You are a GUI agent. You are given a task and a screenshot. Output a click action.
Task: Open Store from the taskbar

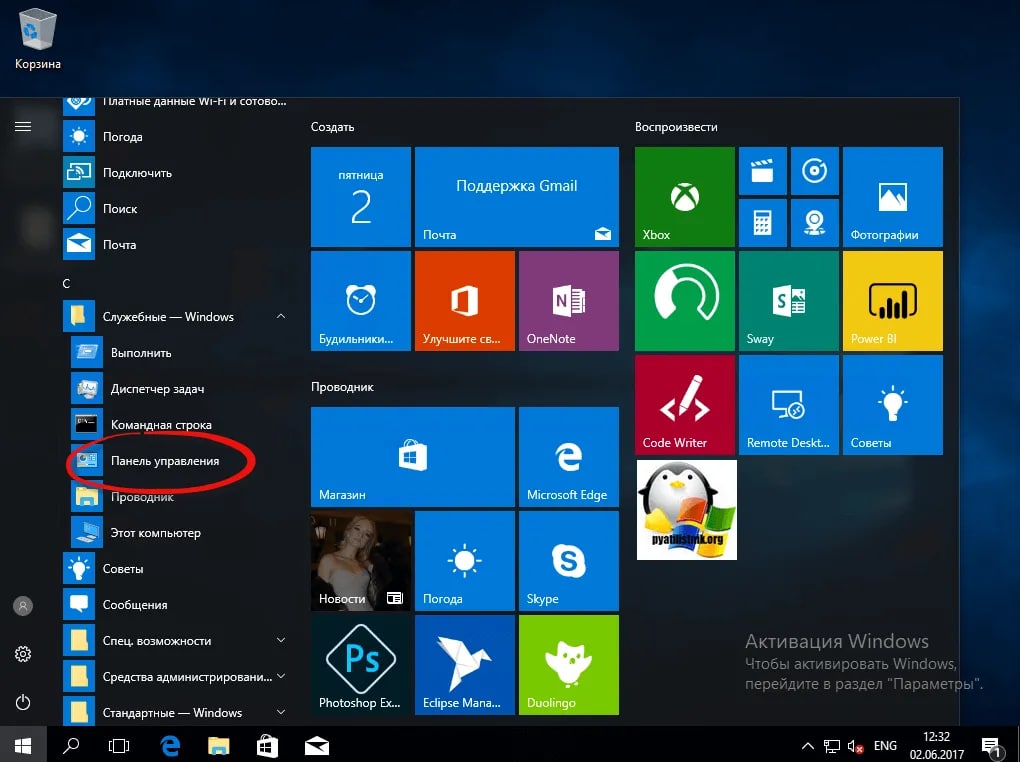point(267,746)
